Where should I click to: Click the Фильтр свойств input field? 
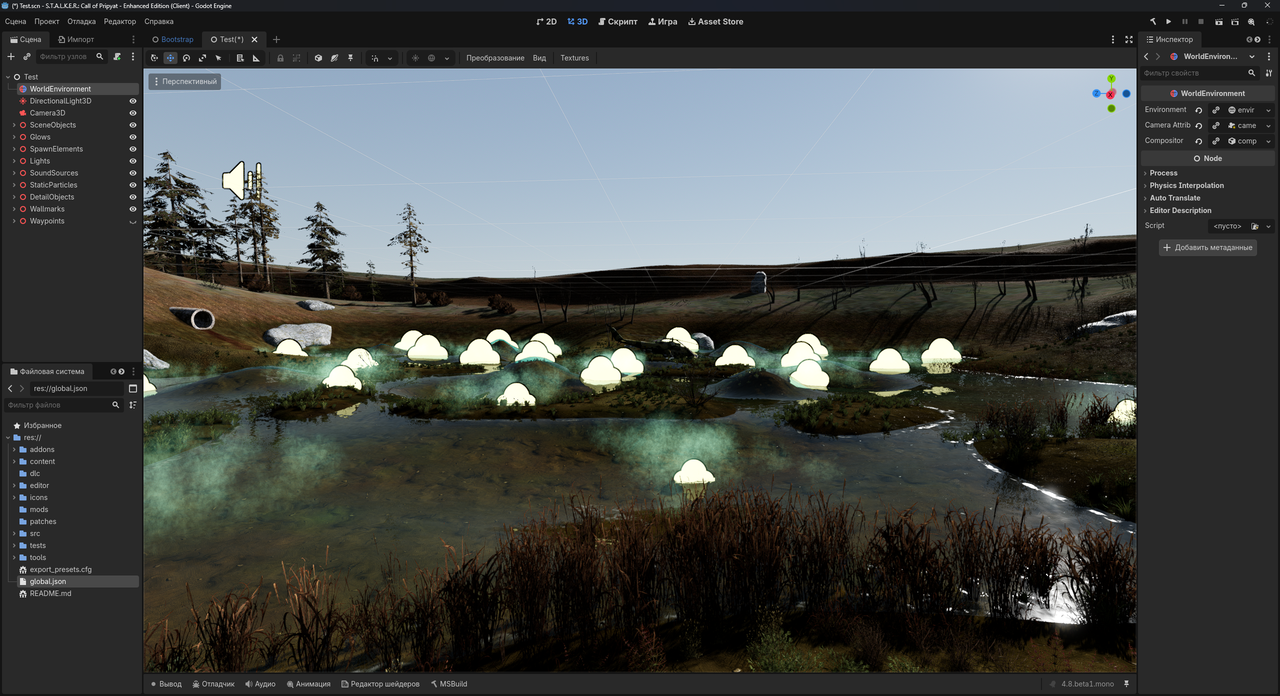click(1200, 73)
